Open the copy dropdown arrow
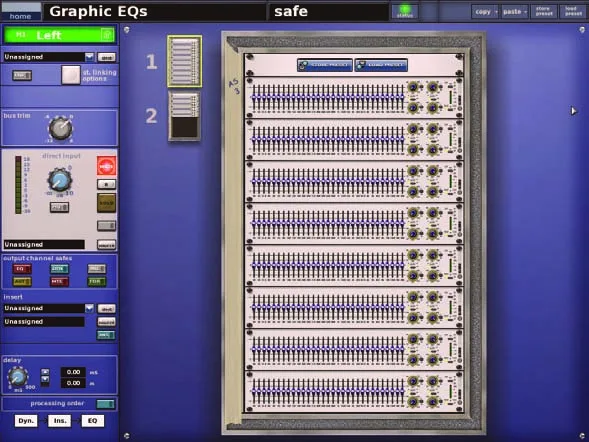The image size is (589, 442). coord(496,12)
